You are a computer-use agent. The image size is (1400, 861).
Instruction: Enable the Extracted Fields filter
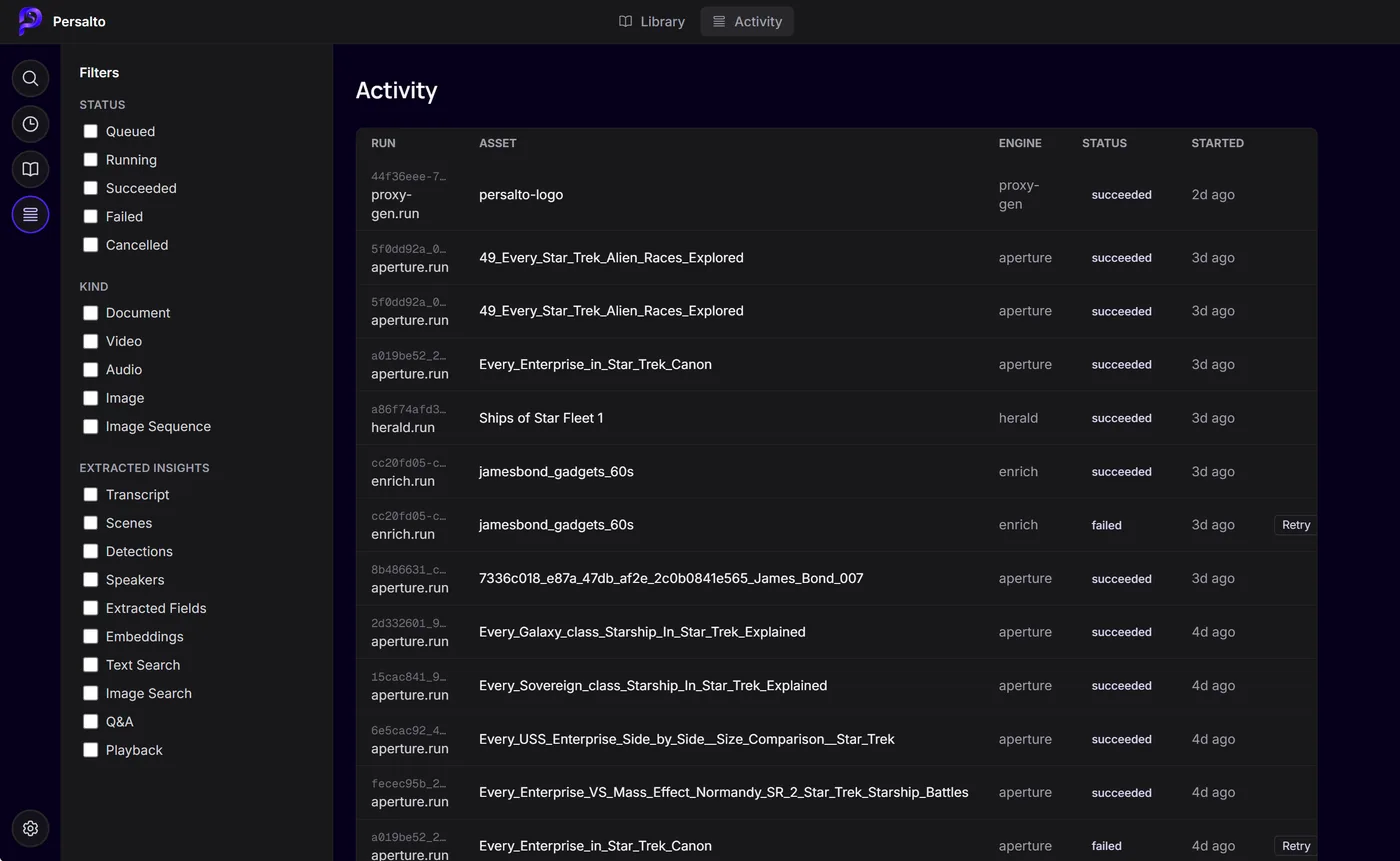[x=90, y=608]
